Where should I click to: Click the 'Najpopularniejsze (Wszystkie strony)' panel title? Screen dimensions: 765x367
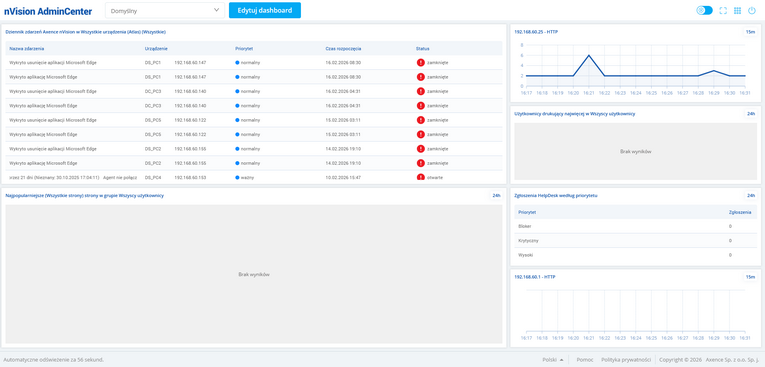tap(84, 195)
